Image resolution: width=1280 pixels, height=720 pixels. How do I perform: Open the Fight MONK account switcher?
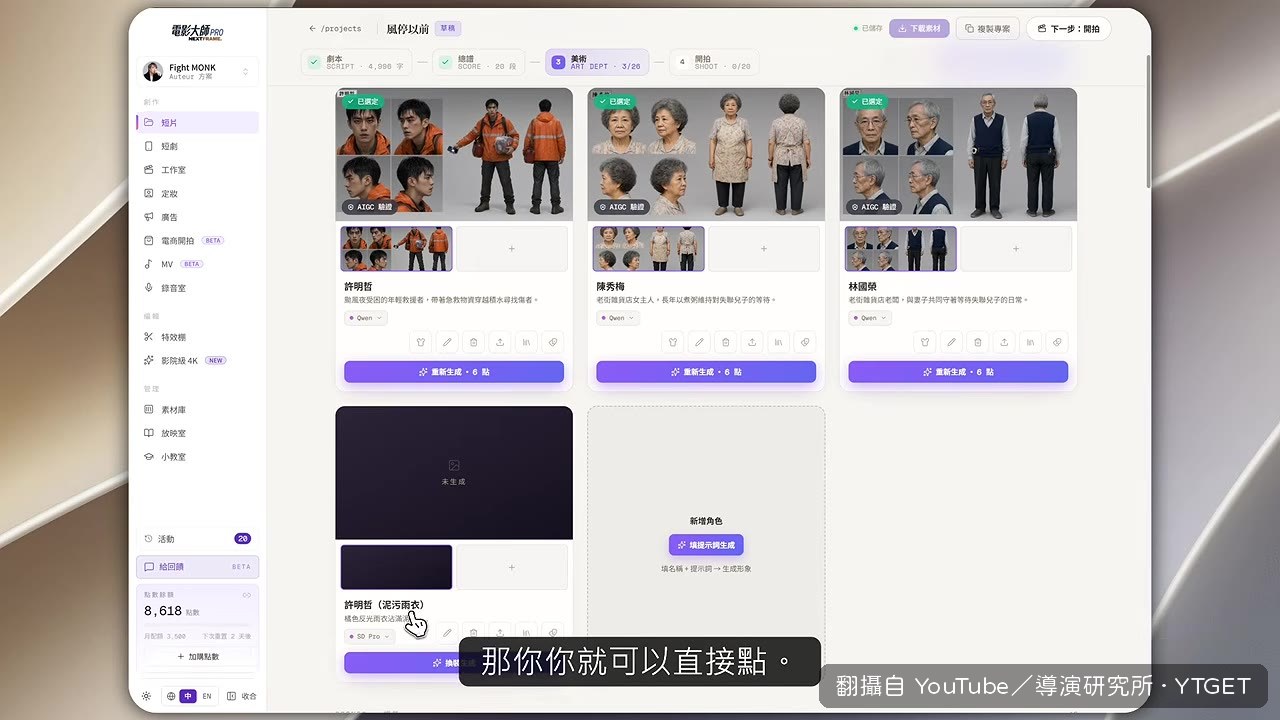[197, 71]
